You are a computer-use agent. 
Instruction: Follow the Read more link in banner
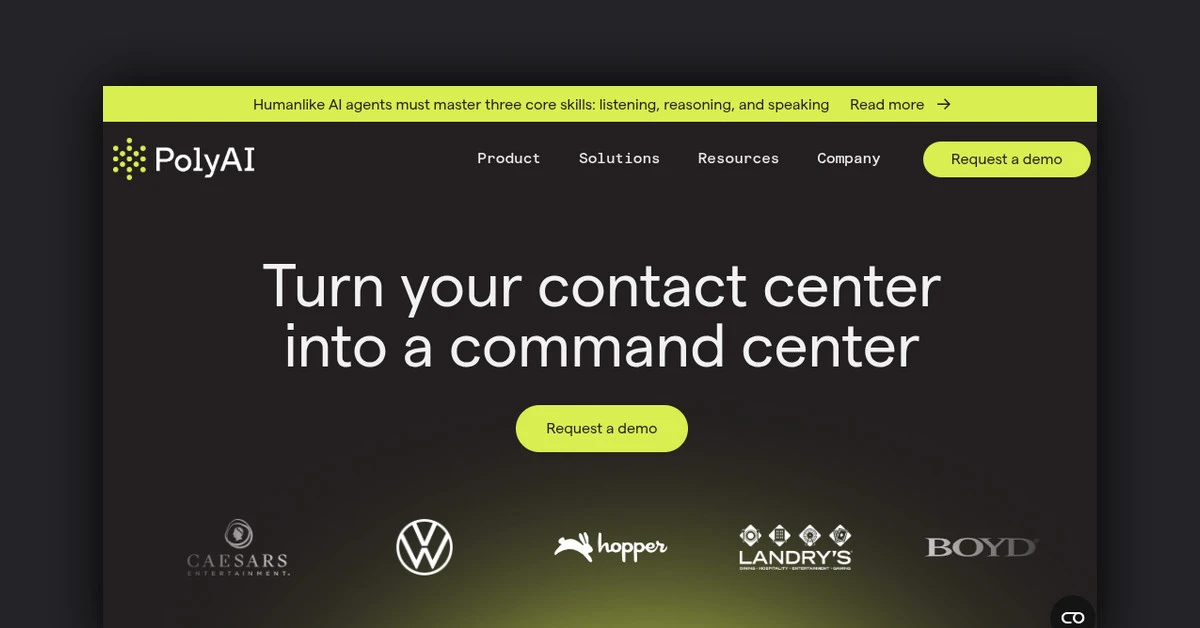(x=887, y=104)
